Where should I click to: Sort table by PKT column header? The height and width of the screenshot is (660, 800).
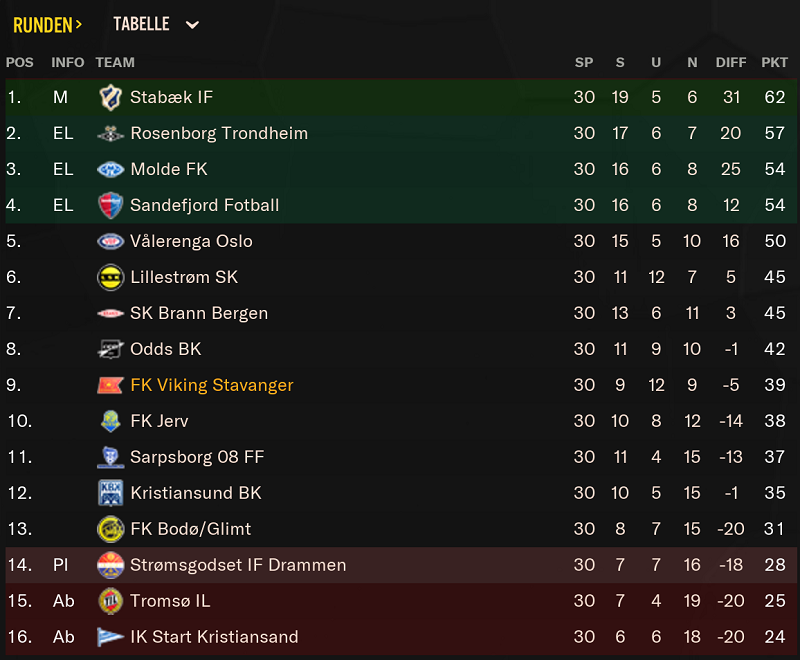(774, 63)
